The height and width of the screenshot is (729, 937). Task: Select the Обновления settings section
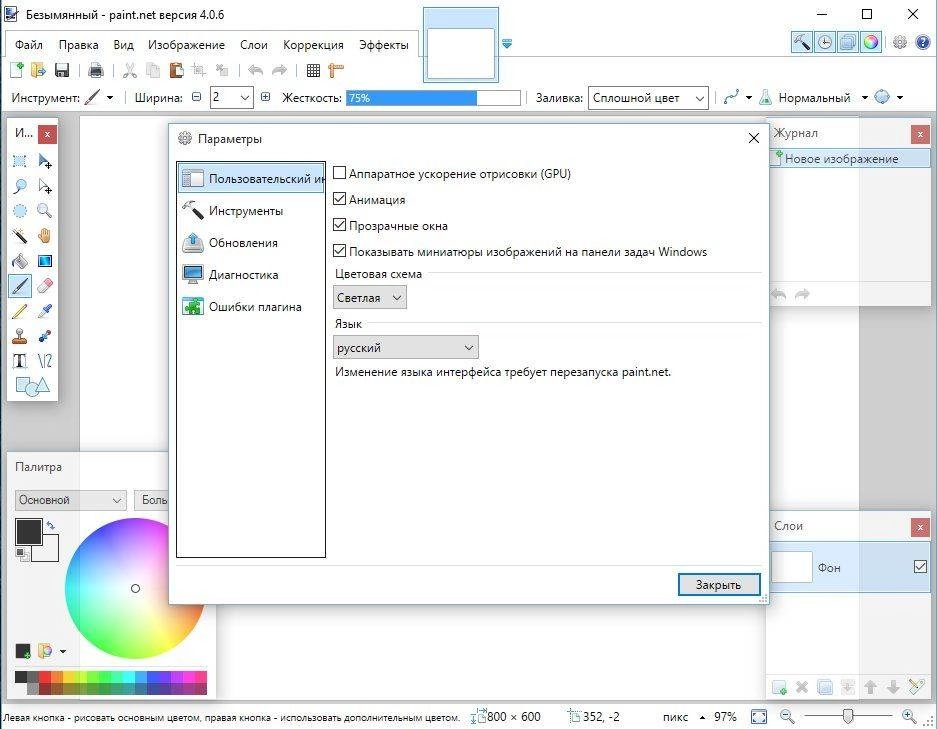251,243
